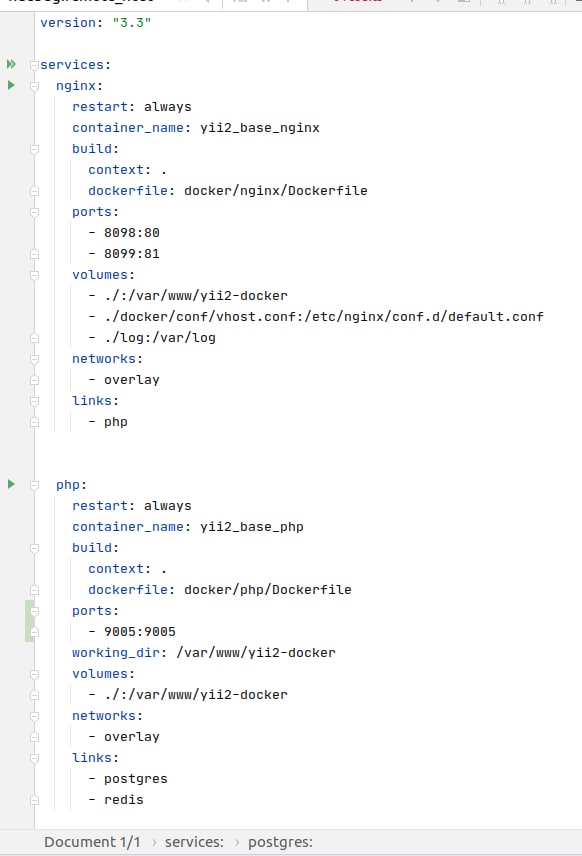This screenshot has width=582, height=856.
Task: Run the nginx service via gutter arrow
Action: [11, 85]
